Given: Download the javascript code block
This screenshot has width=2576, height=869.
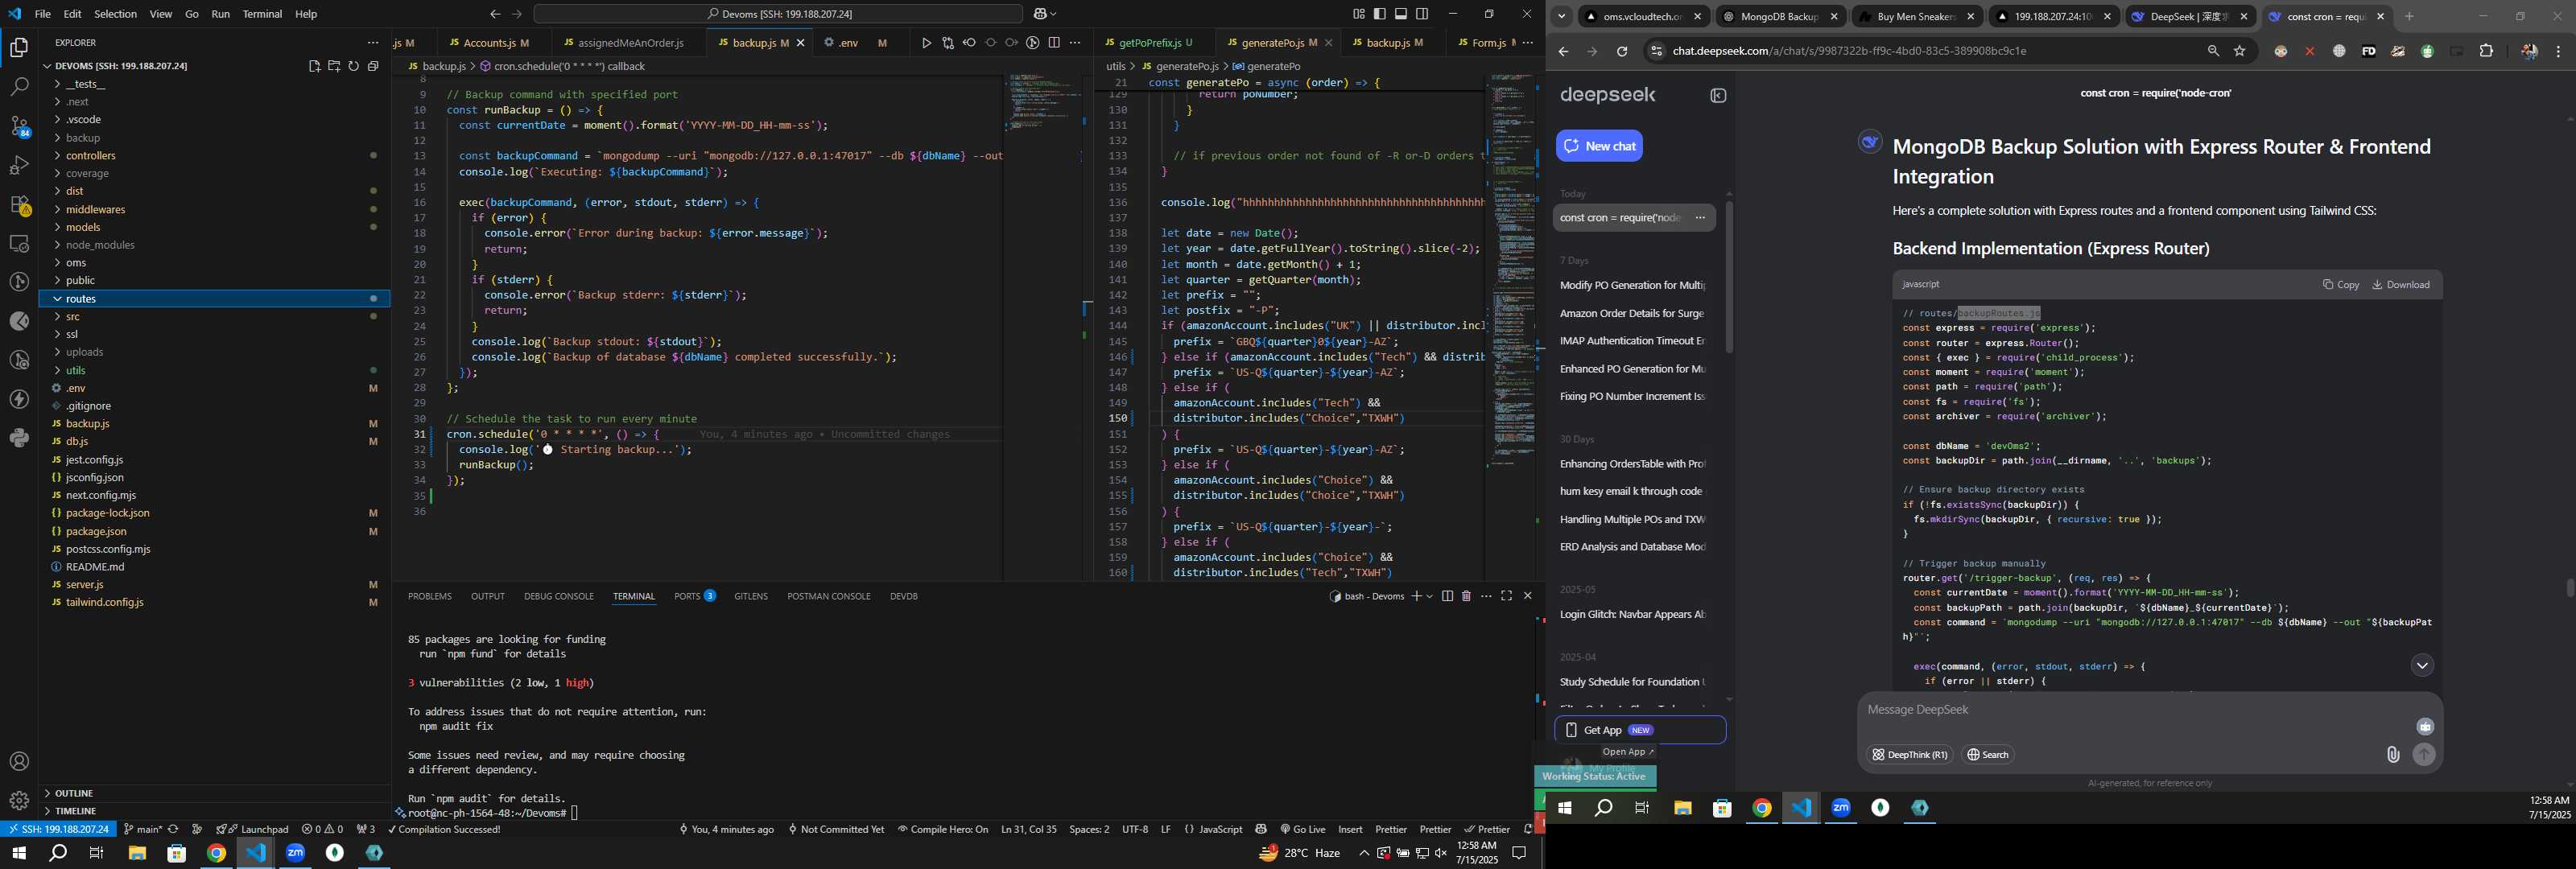Looking at the screenshot, I should click(2401, 285).
